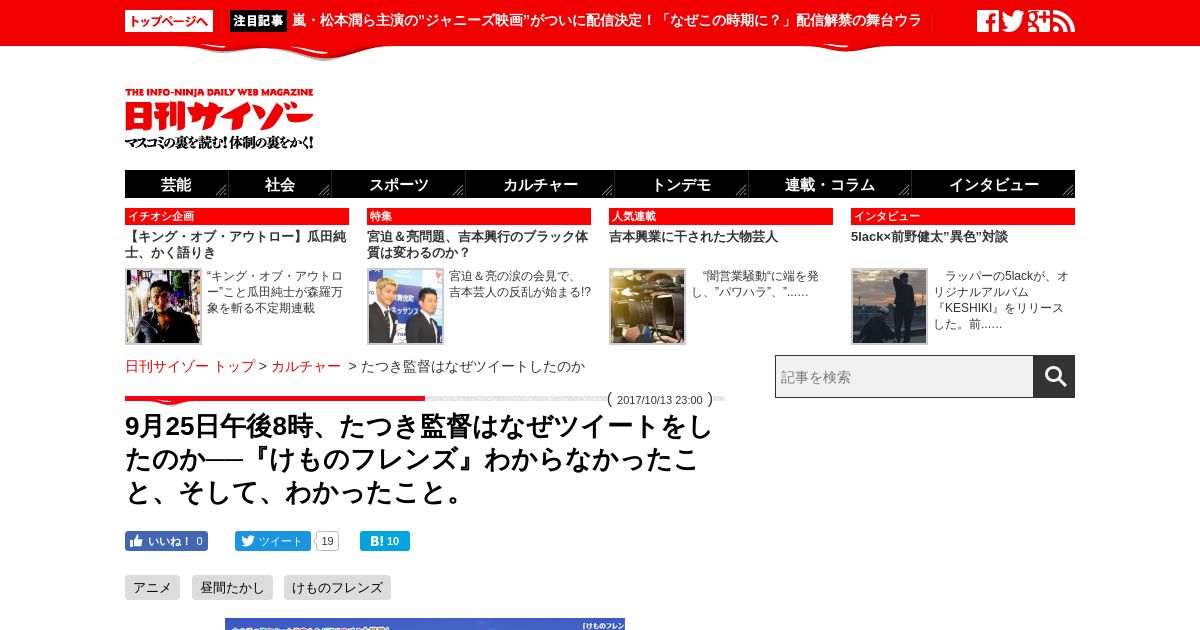Select the アニメ tag
Viewport: 1200px width, 630px height.
click(152, 588)
